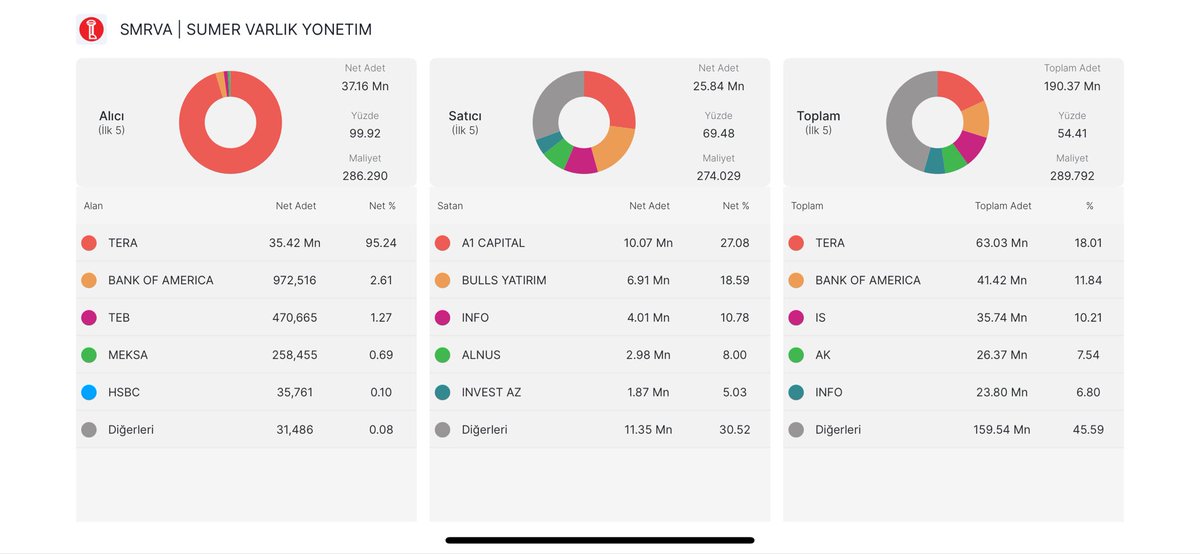
Task: Click Alıcı Net Adet 37.16 Mn
Action: click(x=365, y=86)
